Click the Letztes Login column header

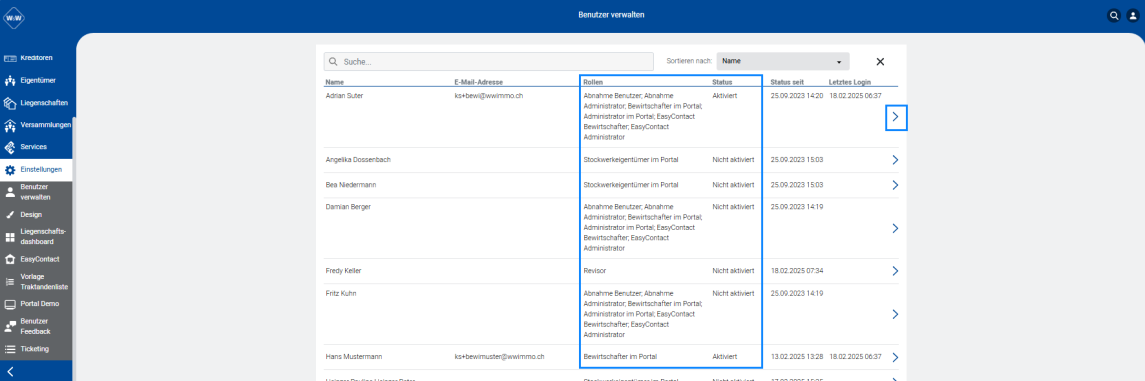click(x=850, y=82)
